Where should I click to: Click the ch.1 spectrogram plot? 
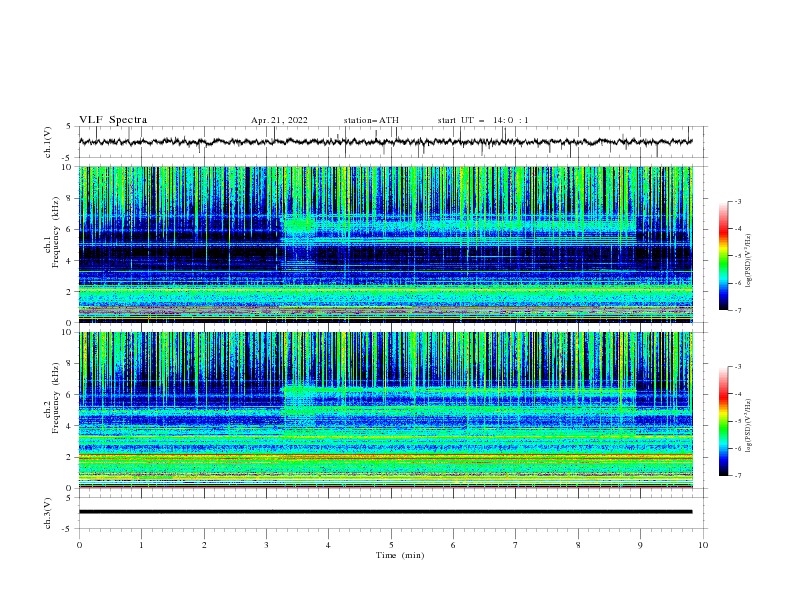click(385, 244)
